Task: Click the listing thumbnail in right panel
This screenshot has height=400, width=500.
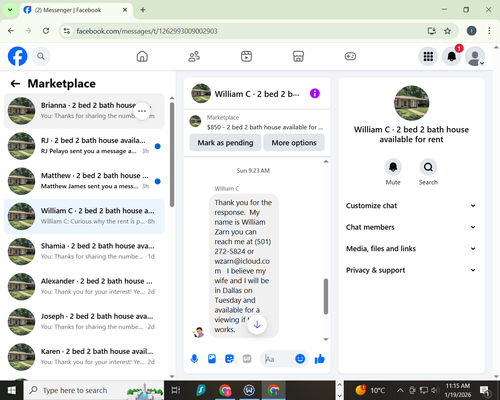Action: pyautogui.click(x=411, y=103)
